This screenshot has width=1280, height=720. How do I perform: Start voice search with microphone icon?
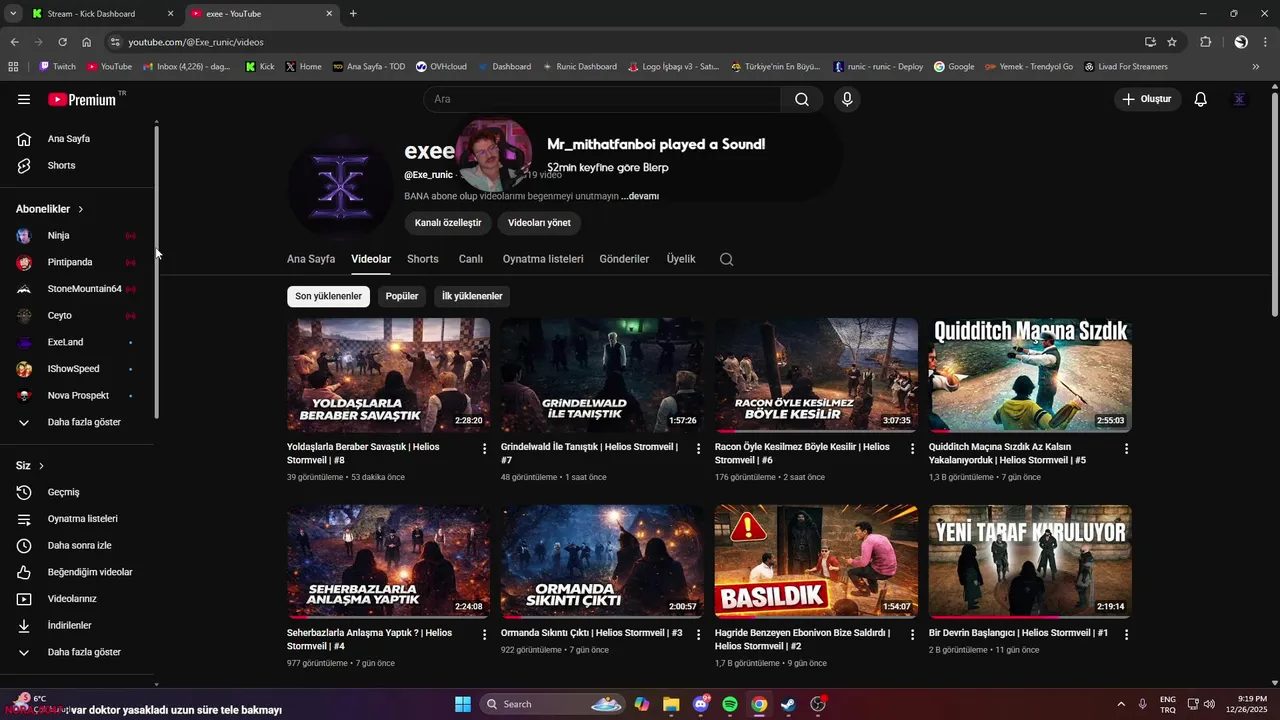coord(847,99)
